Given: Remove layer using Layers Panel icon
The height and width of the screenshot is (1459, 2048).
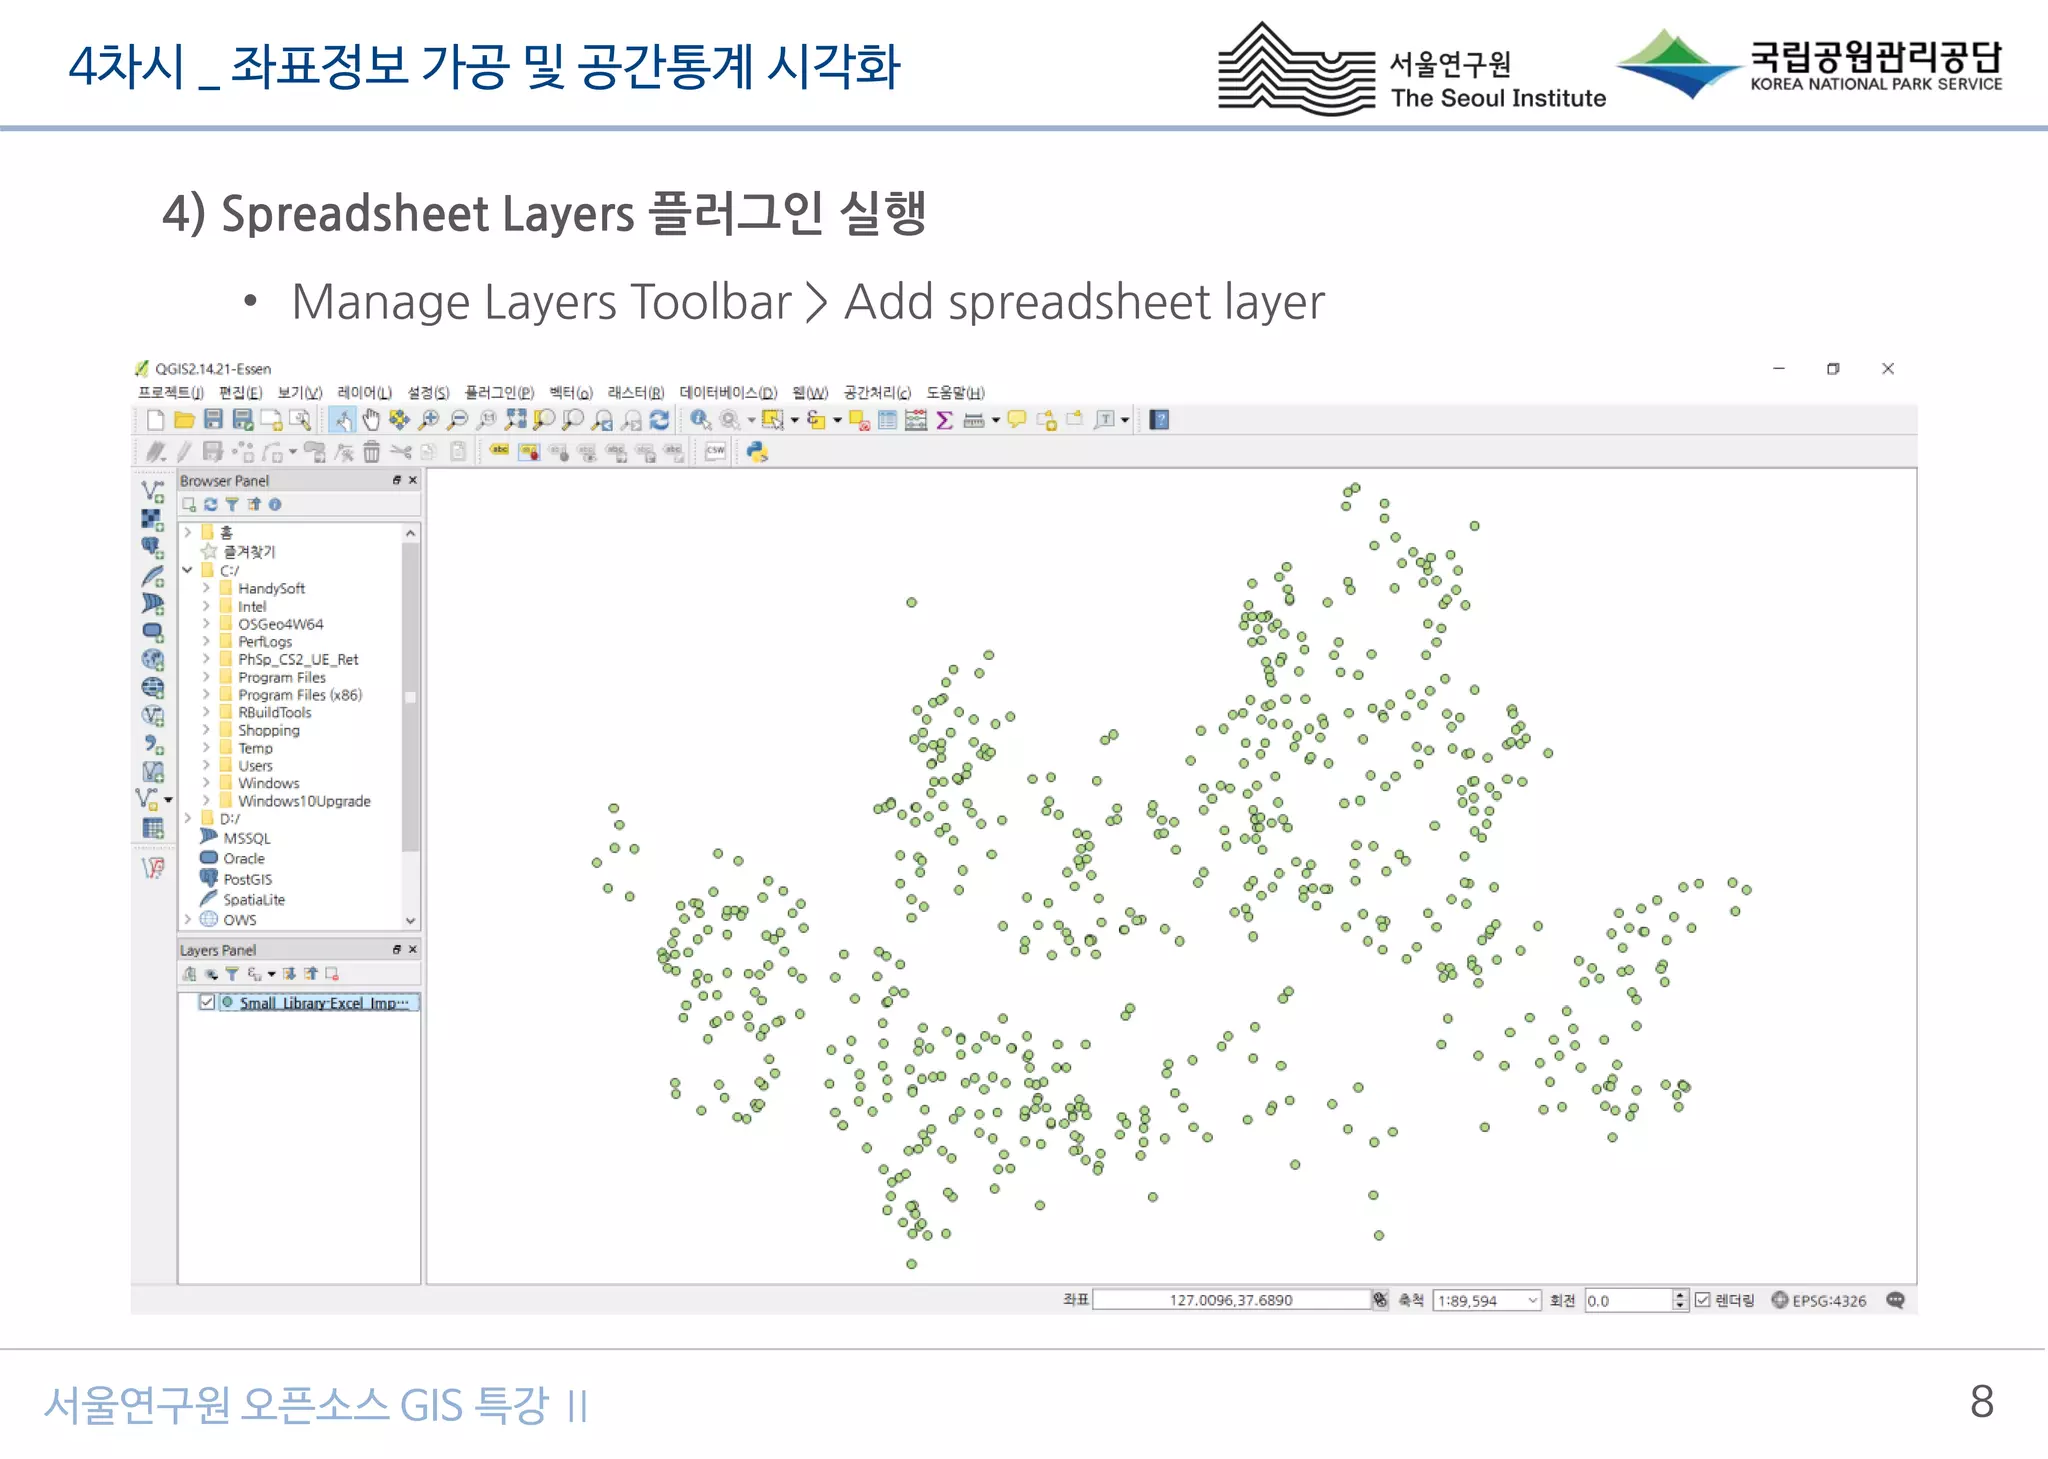Looking at the screenshot, I should (332, 974).
